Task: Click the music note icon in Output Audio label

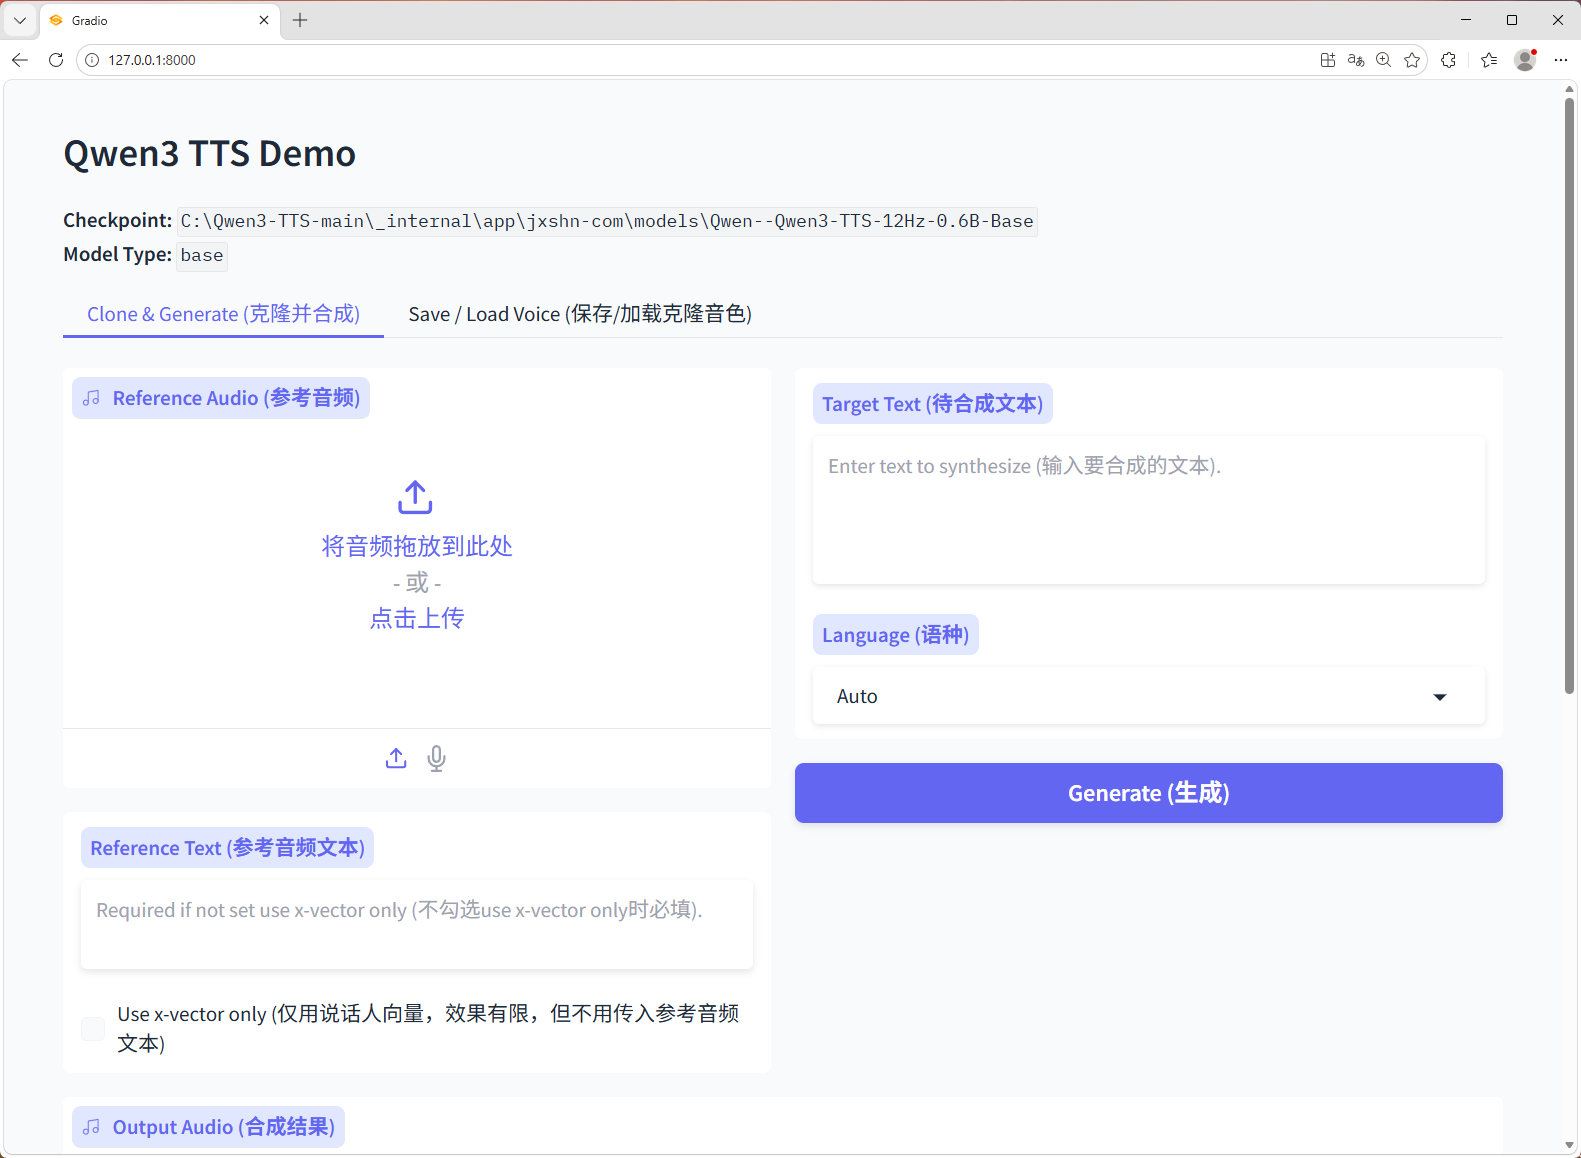Action: pos(92,1127)
